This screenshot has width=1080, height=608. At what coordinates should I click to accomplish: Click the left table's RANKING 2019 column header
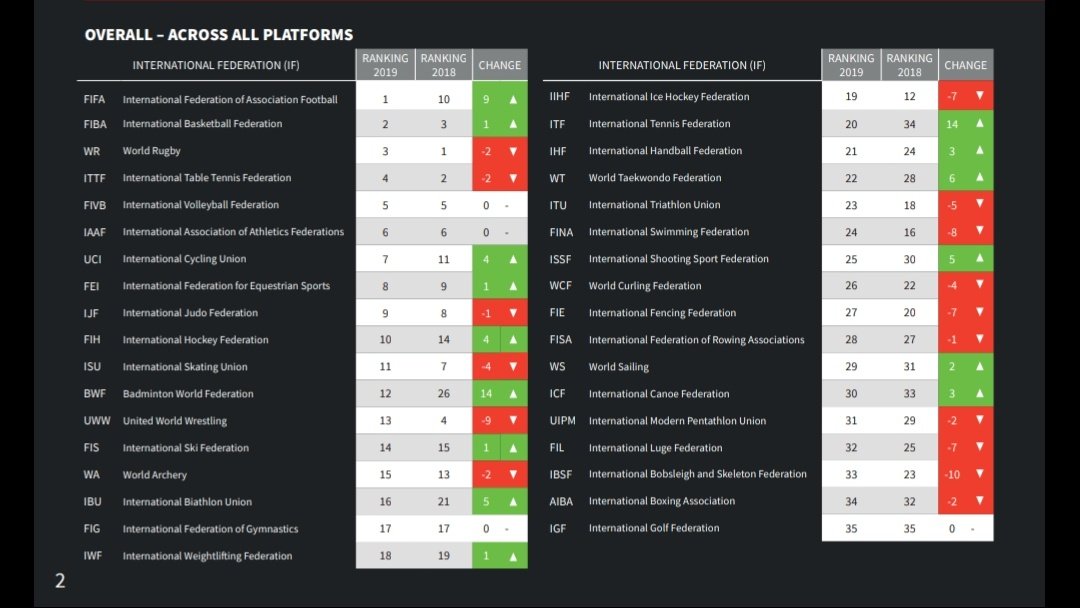[x=385, y=65]
